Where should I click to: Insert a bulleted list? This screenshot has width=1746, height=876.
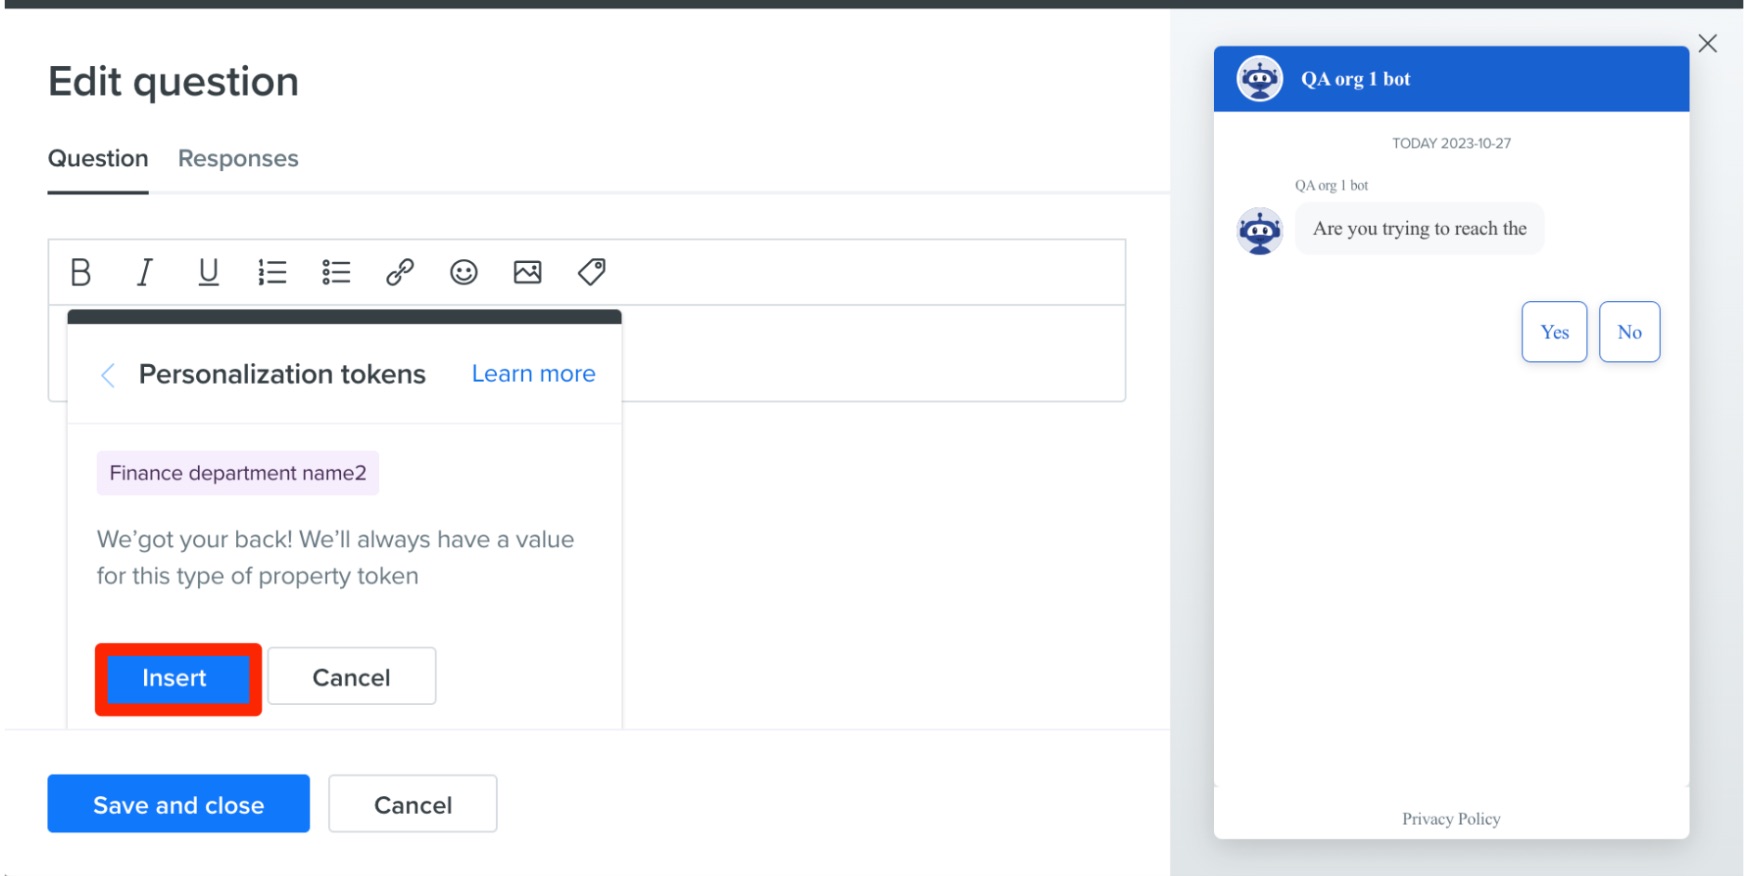tap(336, 272)
